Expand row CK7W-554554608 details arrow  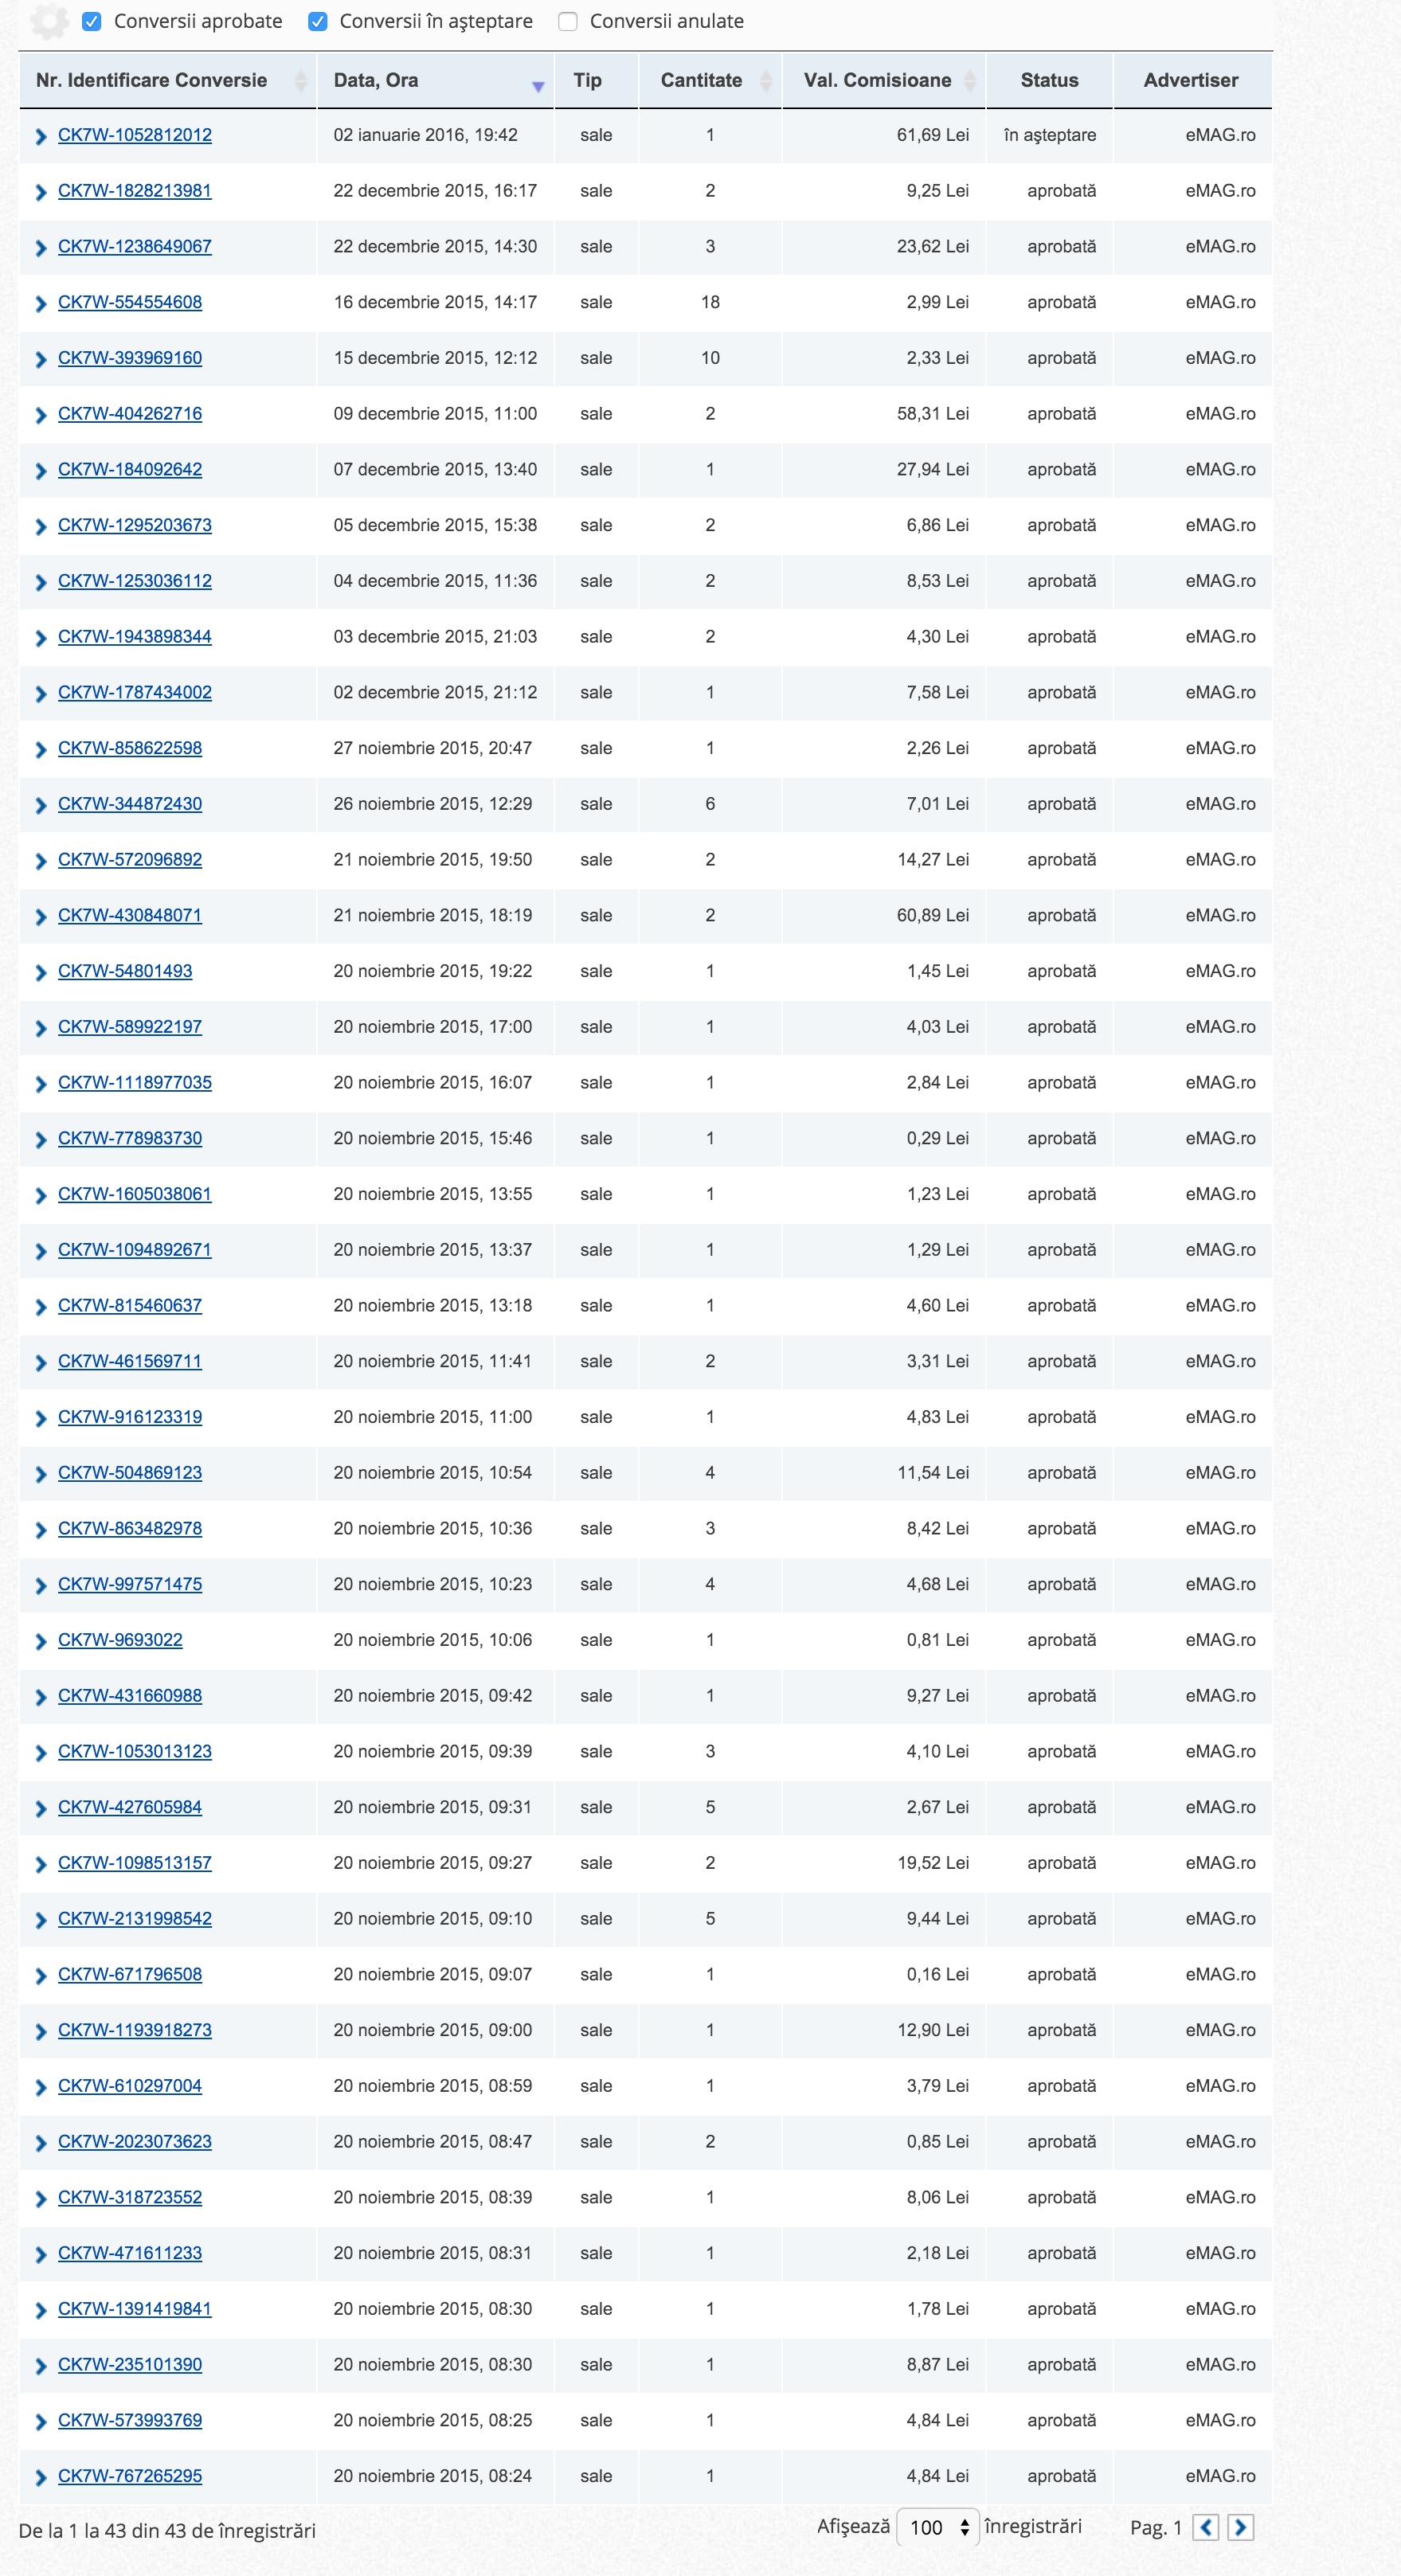point(41,304)
